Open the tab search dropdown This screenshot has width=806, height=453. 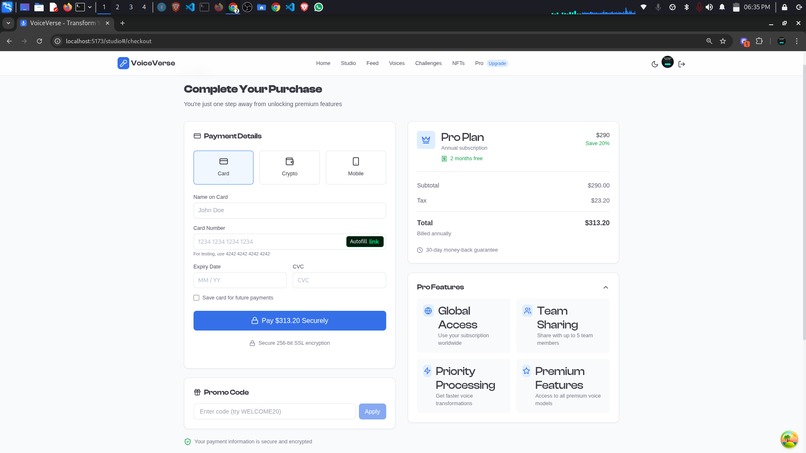(8, 23)
